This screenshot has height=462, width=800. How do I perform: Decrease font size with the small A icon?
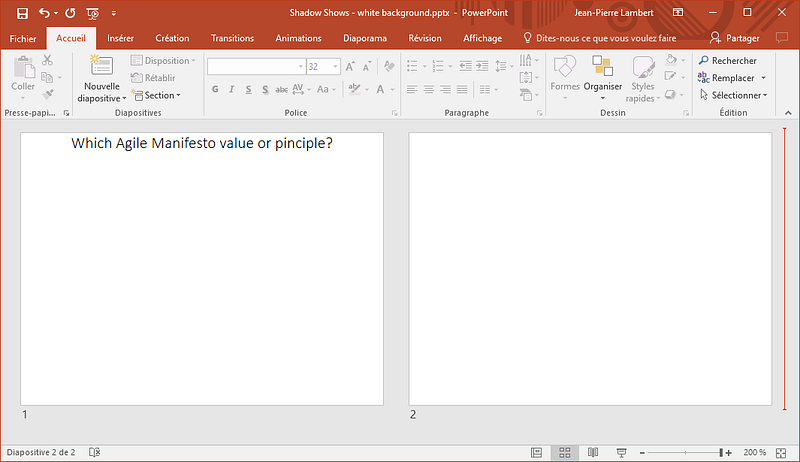click(x=367, y=67)
